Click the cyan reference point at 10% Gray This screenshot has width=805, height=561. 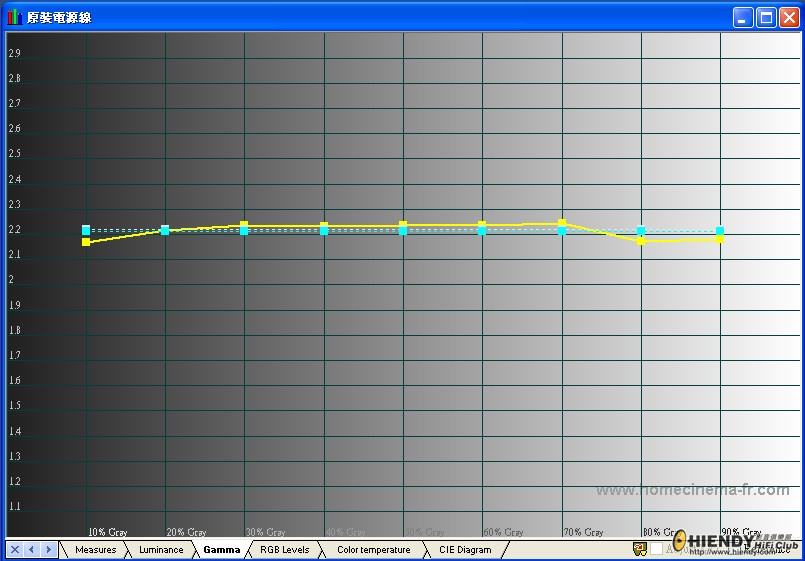coord(86,230)
